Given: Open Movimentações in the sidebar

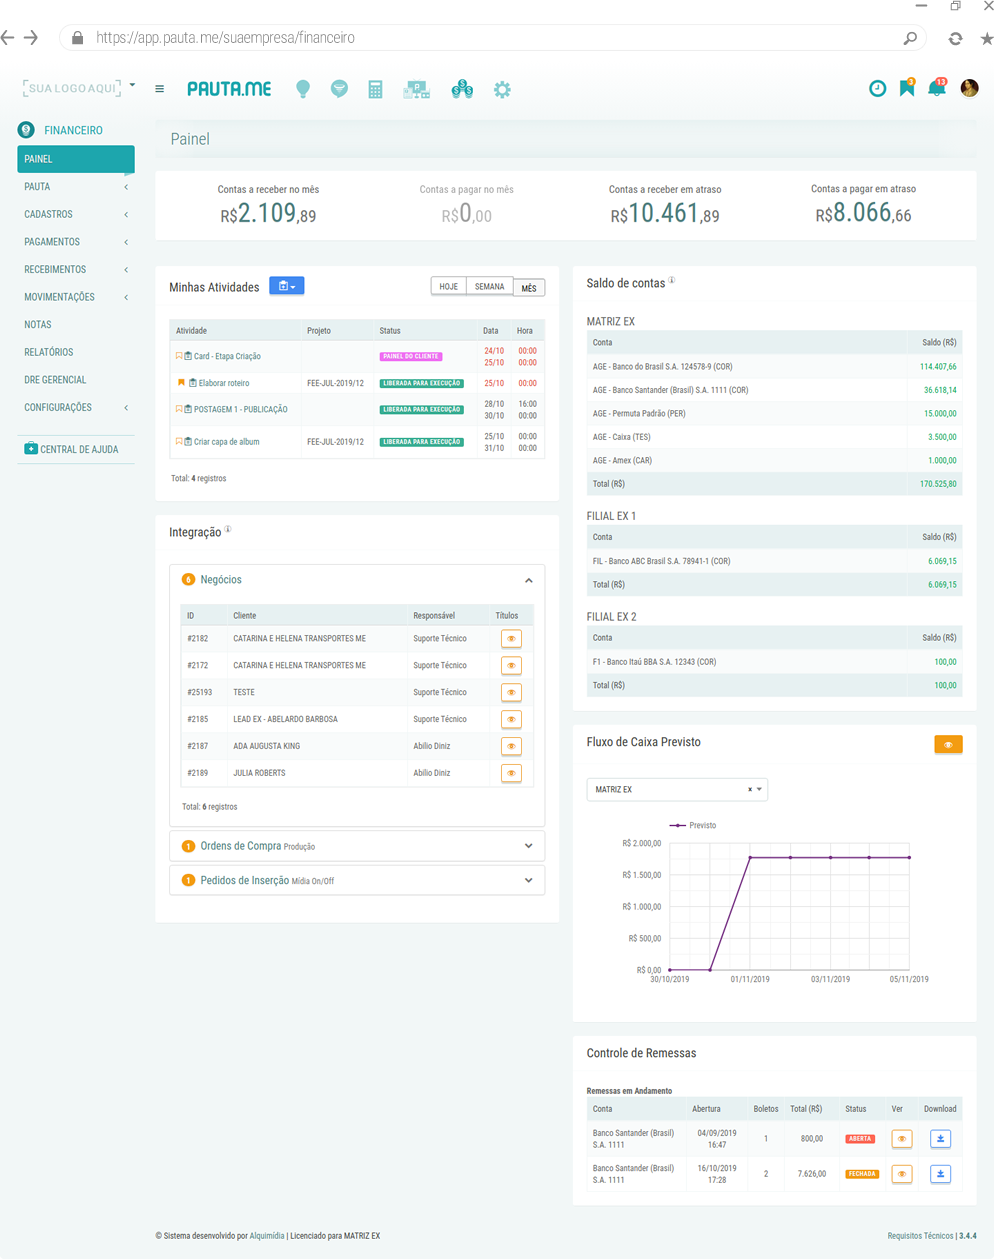Looking at the screenshot, I should coord(76,297).
